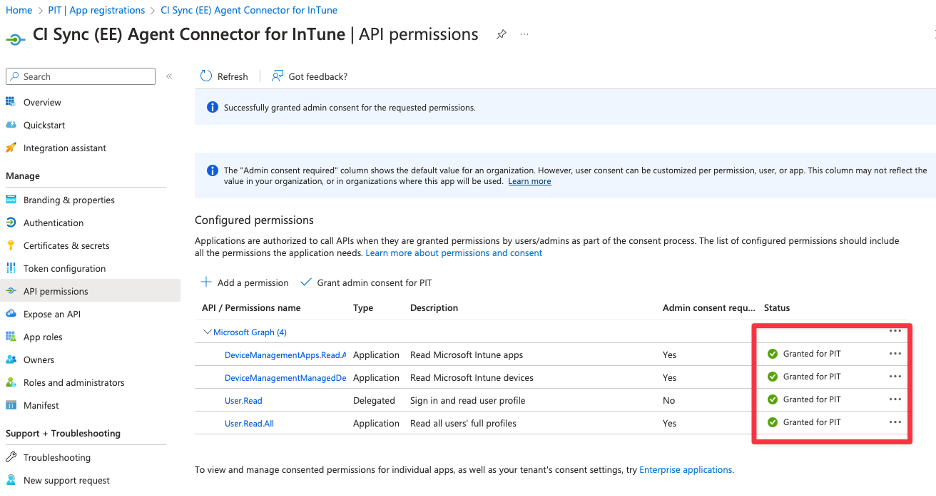Open ellipsis menu for User.Read row

click(x=895, y=399)
